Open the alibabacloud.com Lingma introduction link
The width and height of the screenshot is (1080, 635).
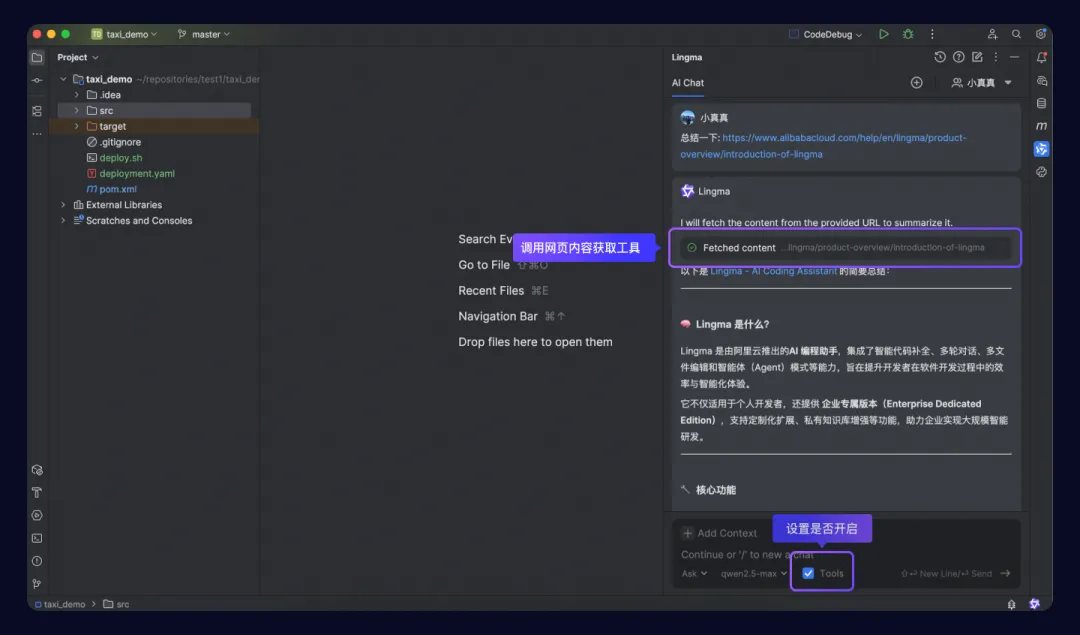tap(823, 146)
